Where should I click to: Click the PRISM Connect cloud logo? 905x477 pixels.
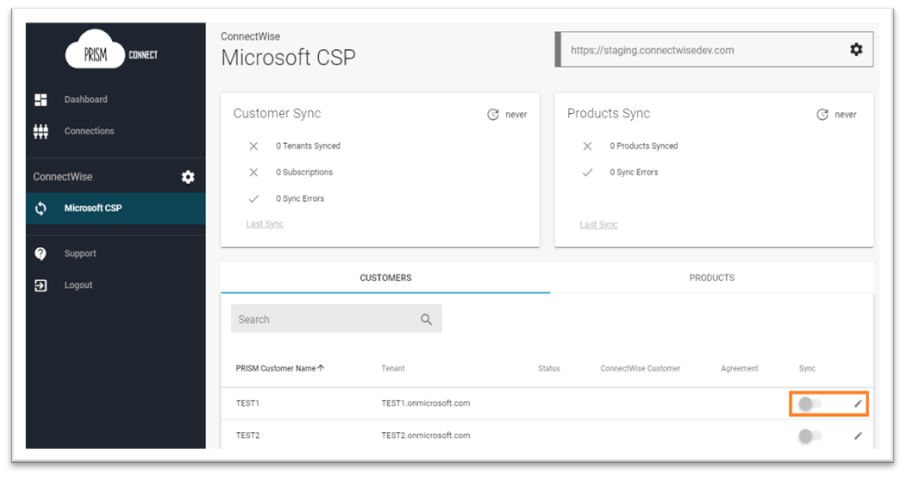tap(111, 50)
